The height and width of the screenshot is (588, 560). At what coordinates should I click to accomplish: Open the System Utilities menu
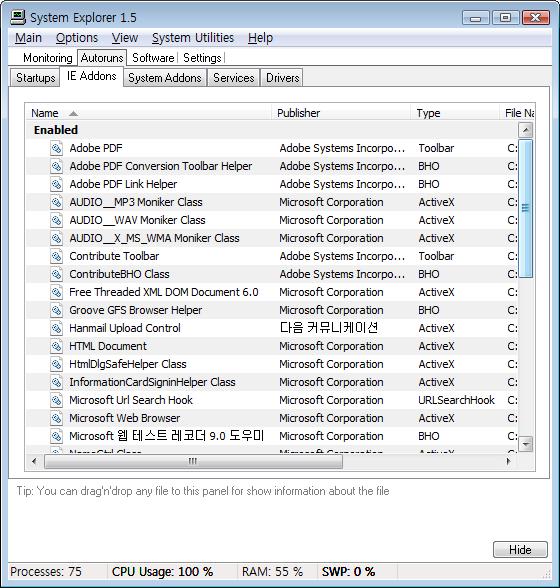pos(193,38)
